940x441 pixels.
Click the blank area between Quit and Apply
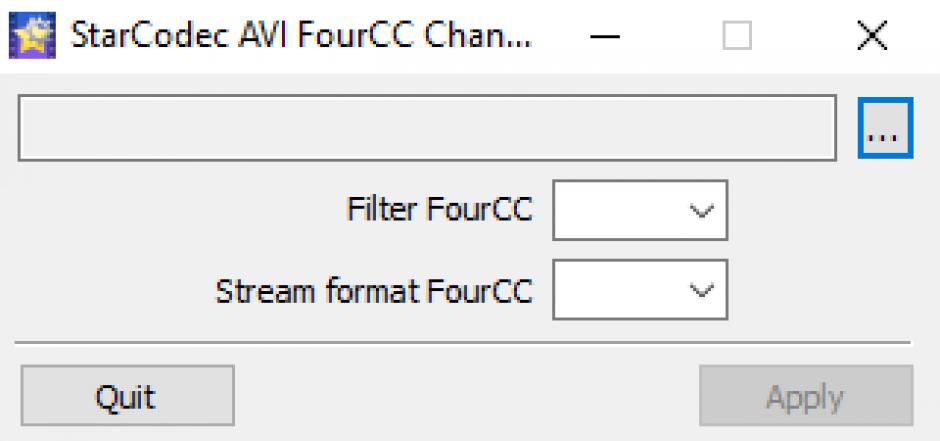click(x=466, y=396)
